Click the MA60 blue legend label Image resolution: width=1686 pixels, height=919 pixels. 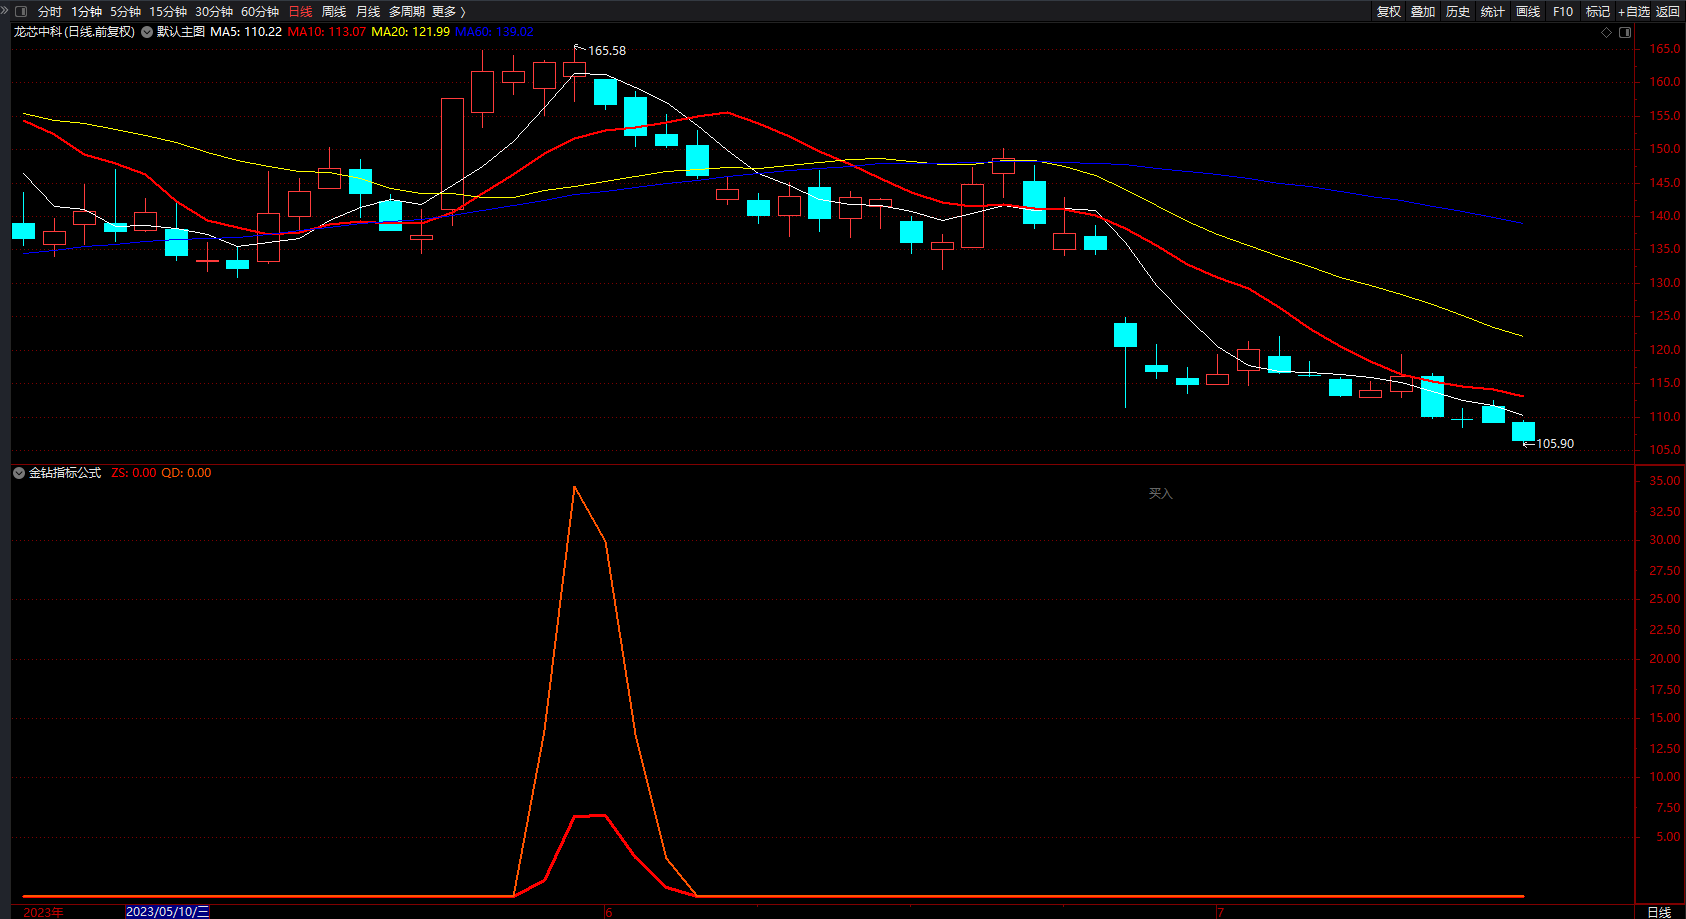pyautogui.click(x=494, y=32)
